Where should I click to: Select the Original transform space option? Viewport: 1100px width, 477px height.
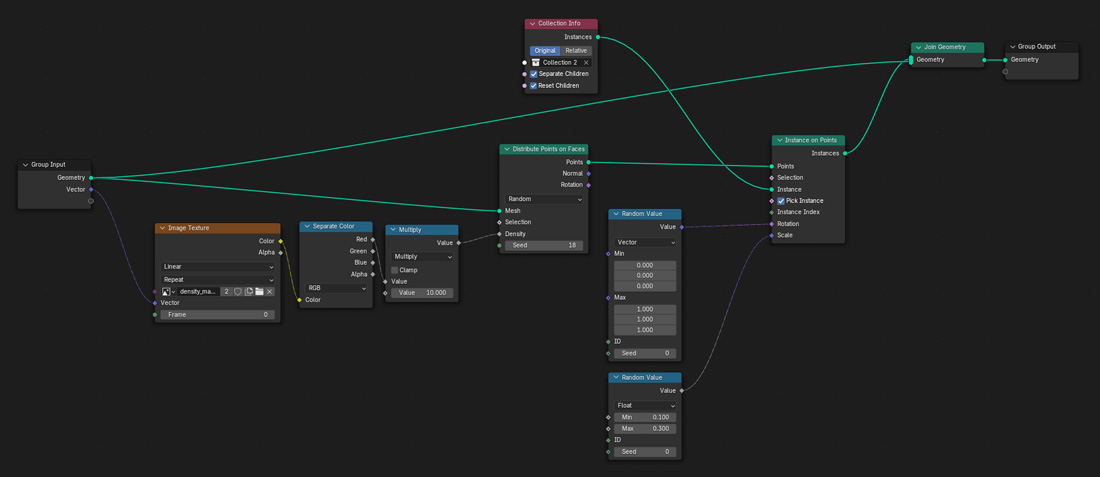coord(545,50)
